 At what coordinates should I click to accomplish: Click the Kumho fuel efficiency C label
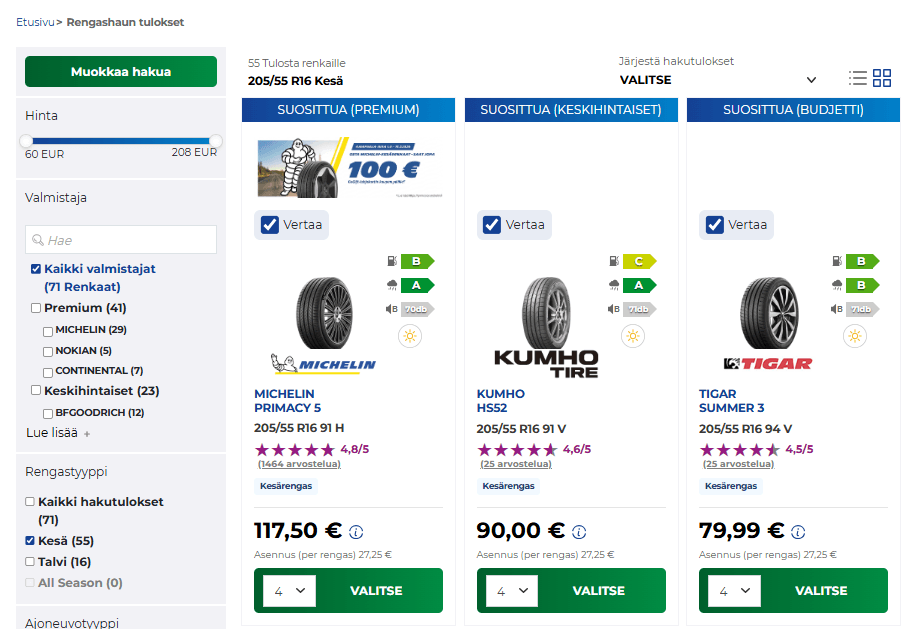pos(639,261)
